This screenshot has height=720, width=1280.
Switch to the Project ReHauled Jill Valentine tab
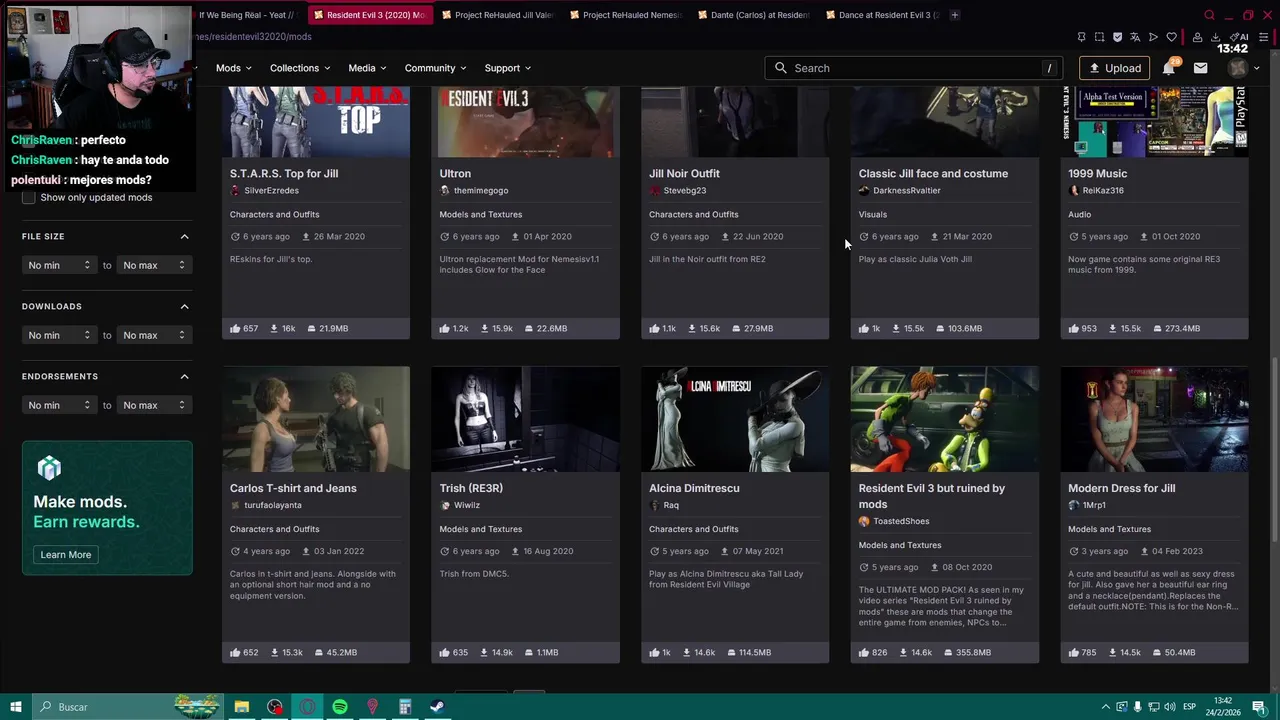(497, 15)
